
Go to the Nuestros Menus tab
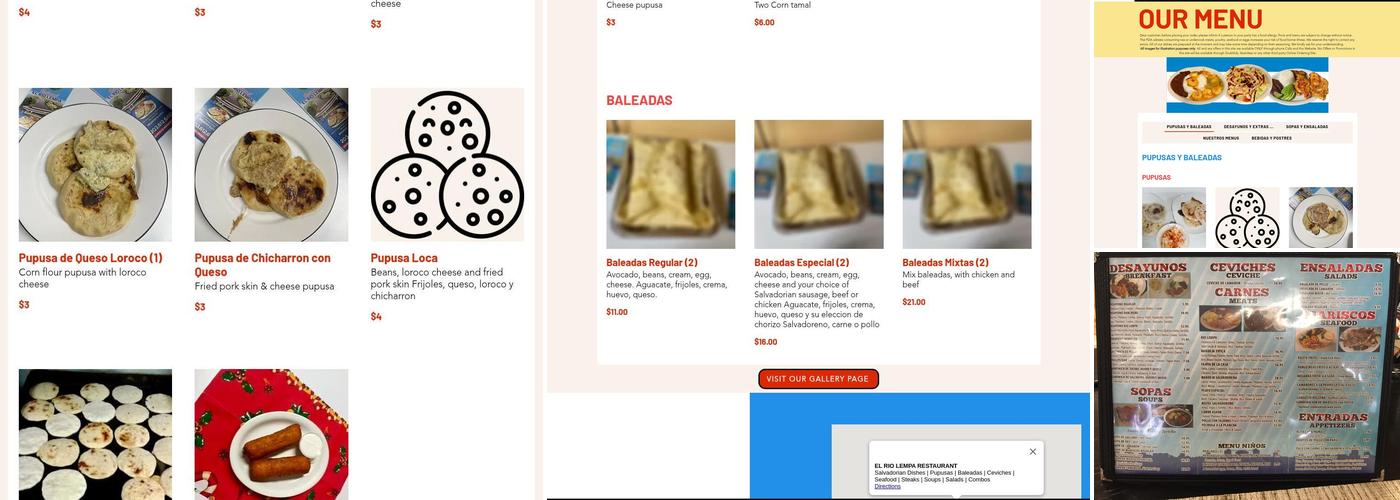click(x=1221, y=138)
